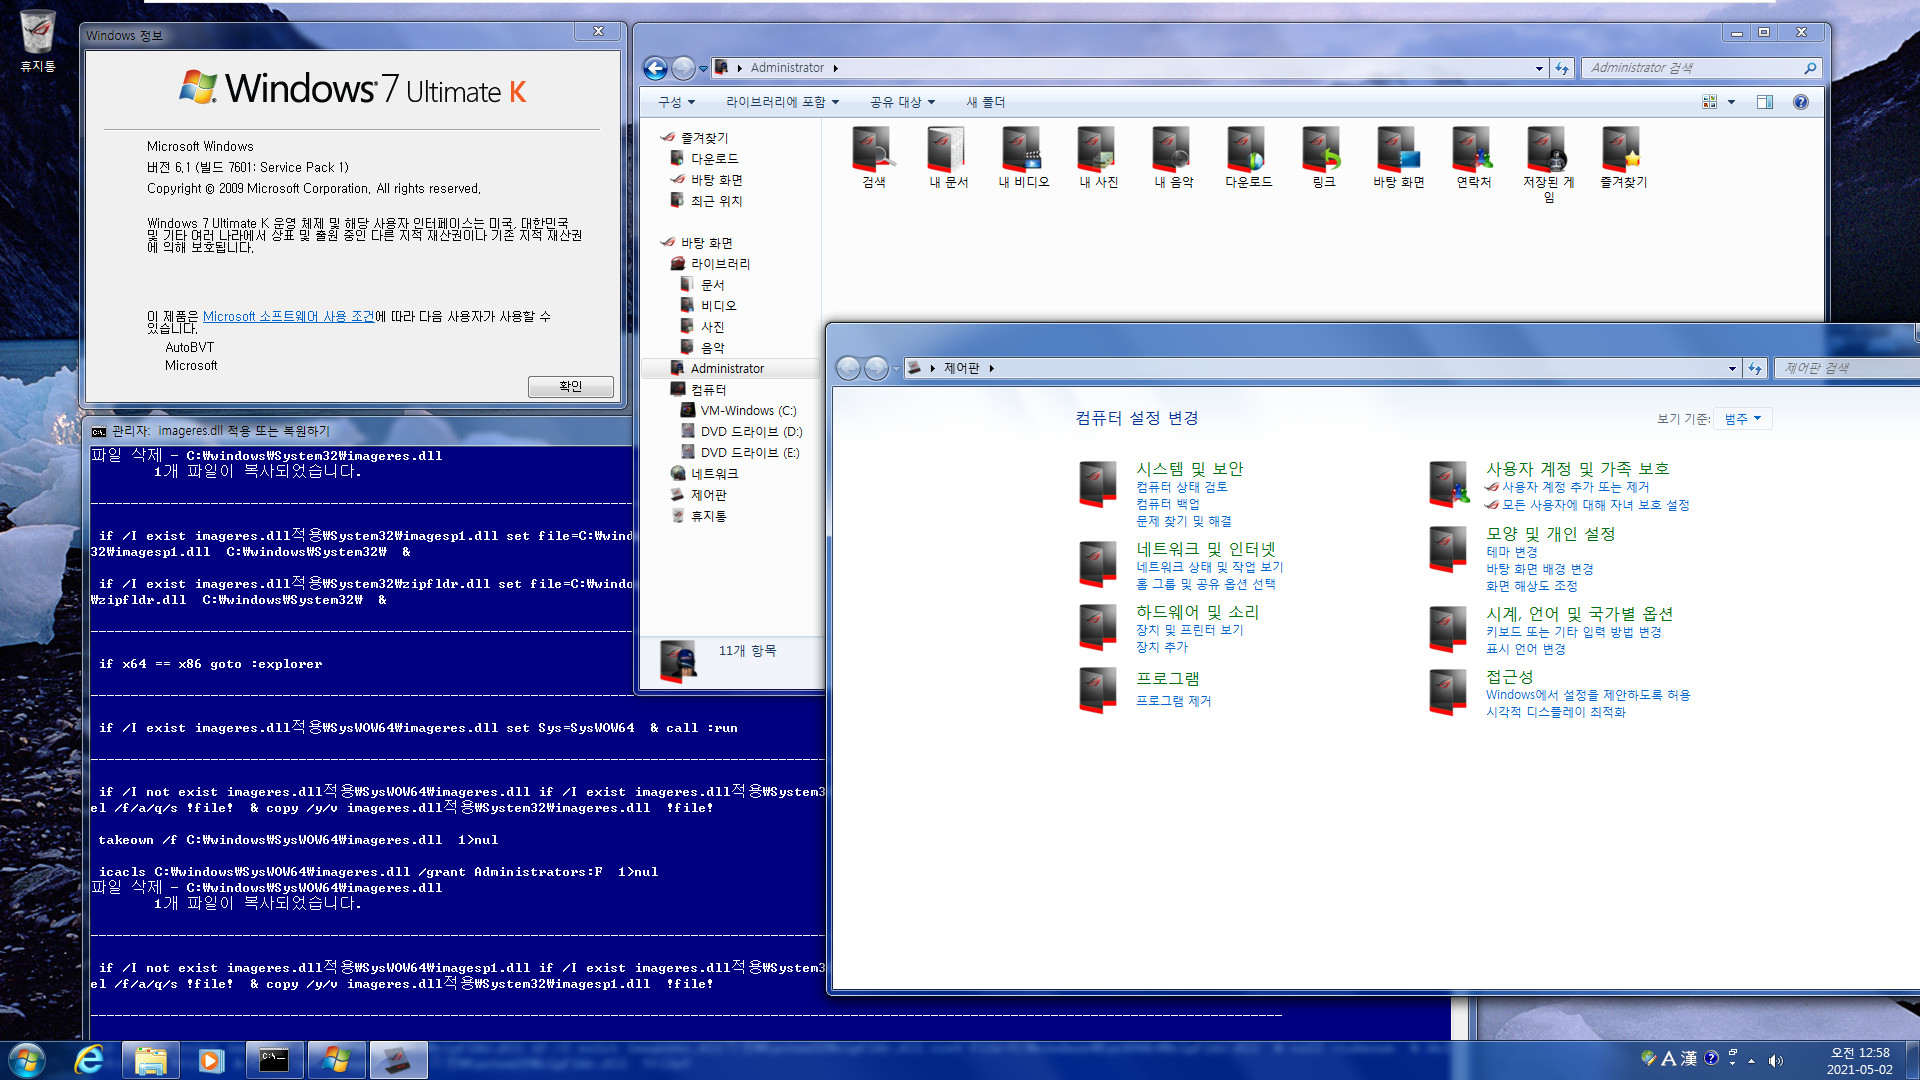Open the 컴퓨터 백업 link
This screenshot has width=1920, height=1080.
coord(1167,504)
